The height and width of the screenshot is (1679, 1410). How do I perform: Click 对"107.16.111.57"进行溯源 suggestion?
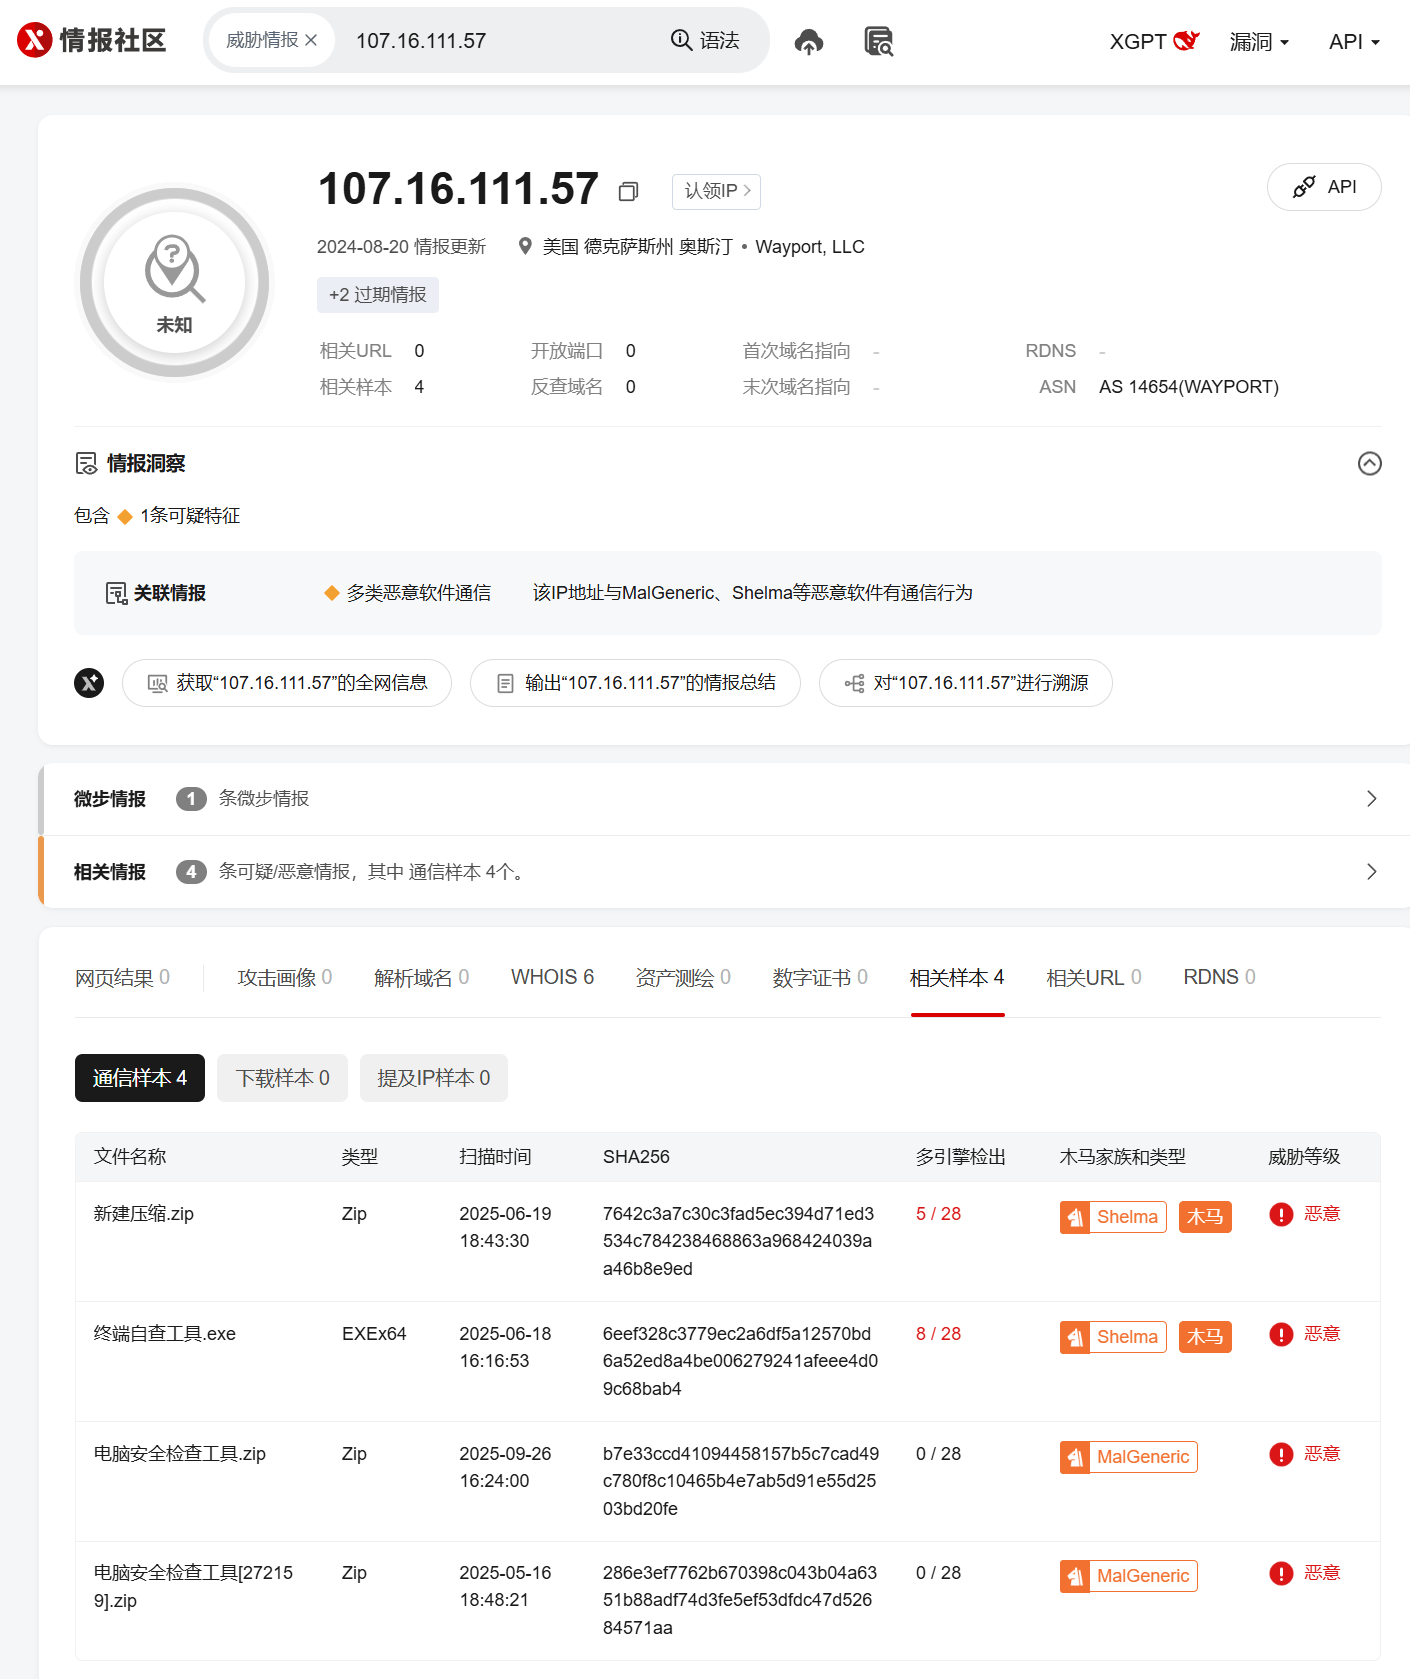[x=966, y=683]
